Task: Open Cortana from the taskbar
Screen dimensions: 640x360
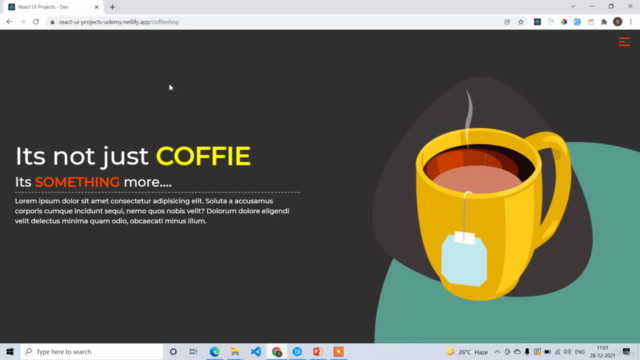Action: pyautogui.click(x=173, y=351)
